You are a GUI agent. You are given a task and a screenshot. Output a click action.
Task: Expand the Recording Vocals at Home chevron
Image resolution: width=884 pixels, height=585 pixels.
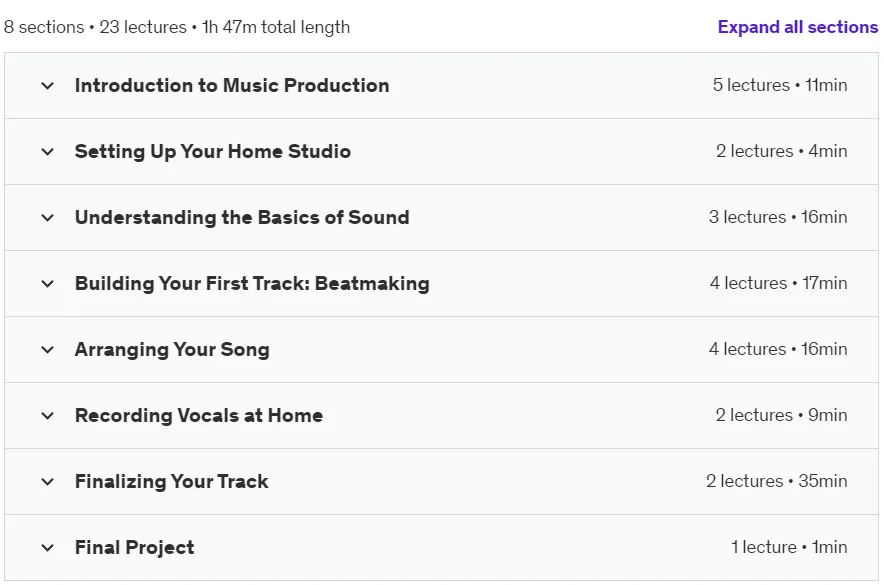point(48,416)
